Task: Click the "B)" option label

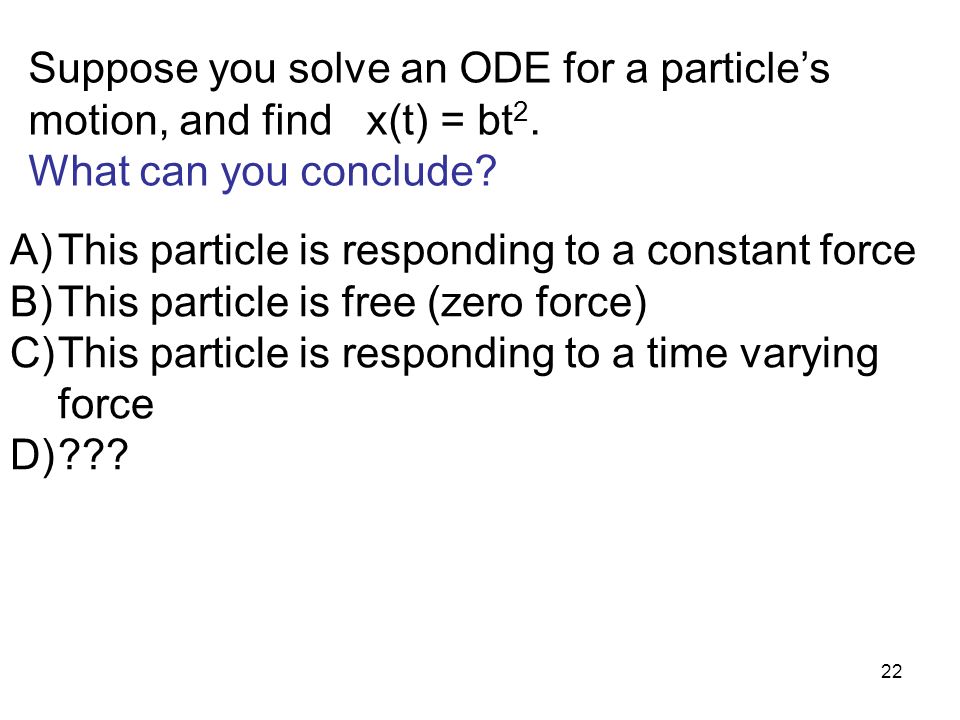Action: [x=32, y=302]
